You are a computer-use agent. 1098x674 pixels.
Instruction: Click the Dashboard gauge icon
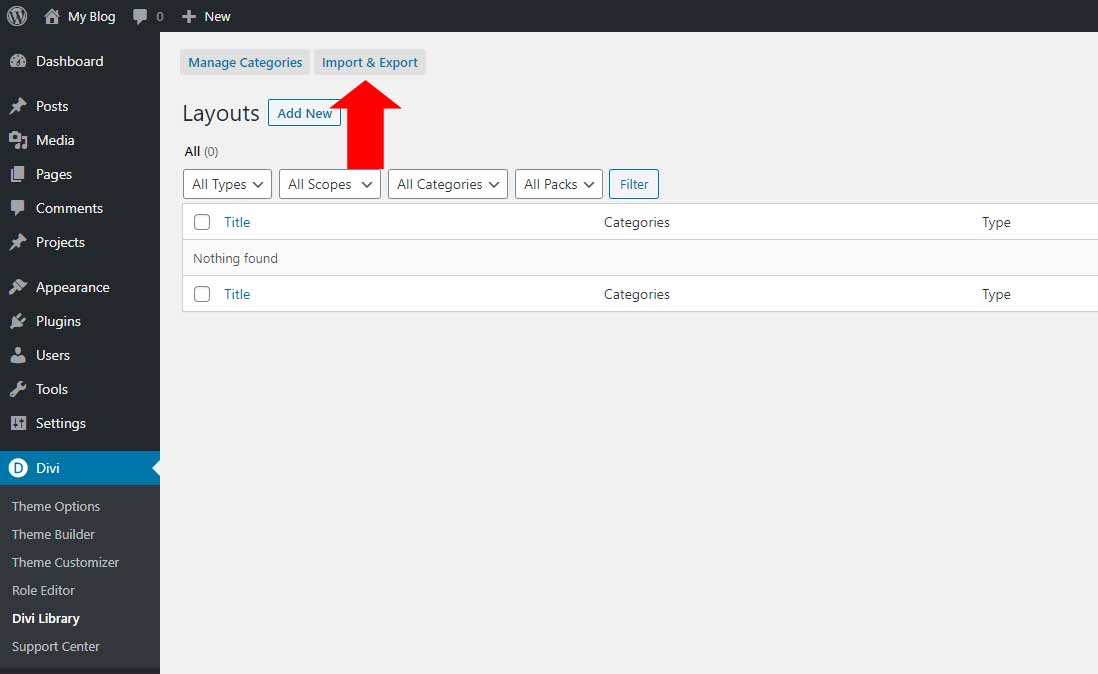pos(18,62)
